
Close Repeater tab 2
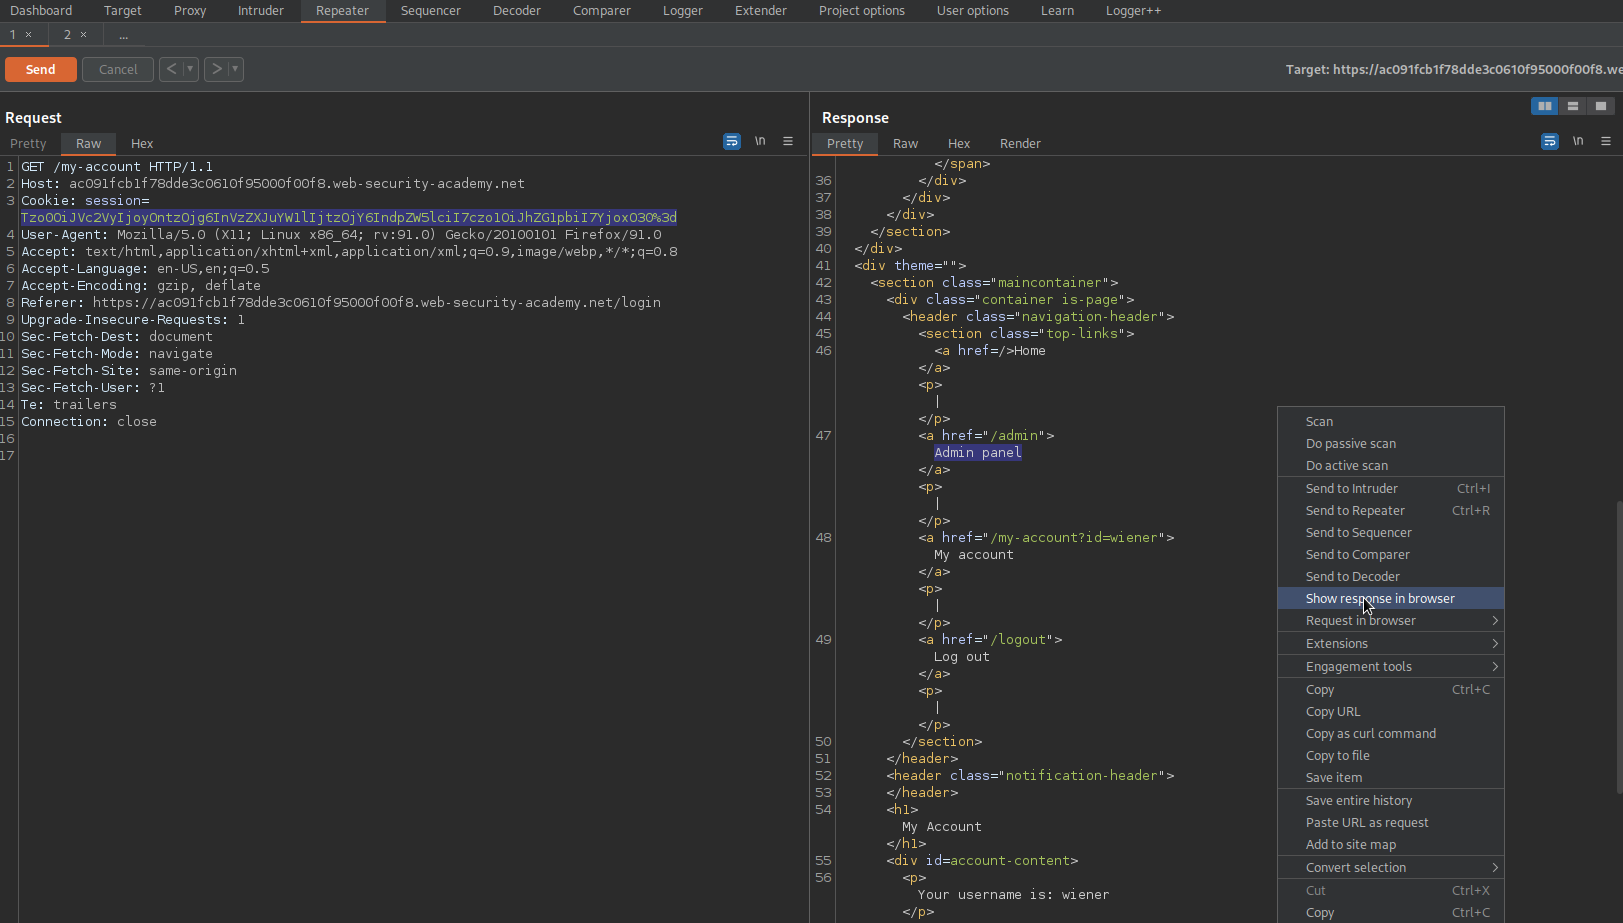coord(83,35)
